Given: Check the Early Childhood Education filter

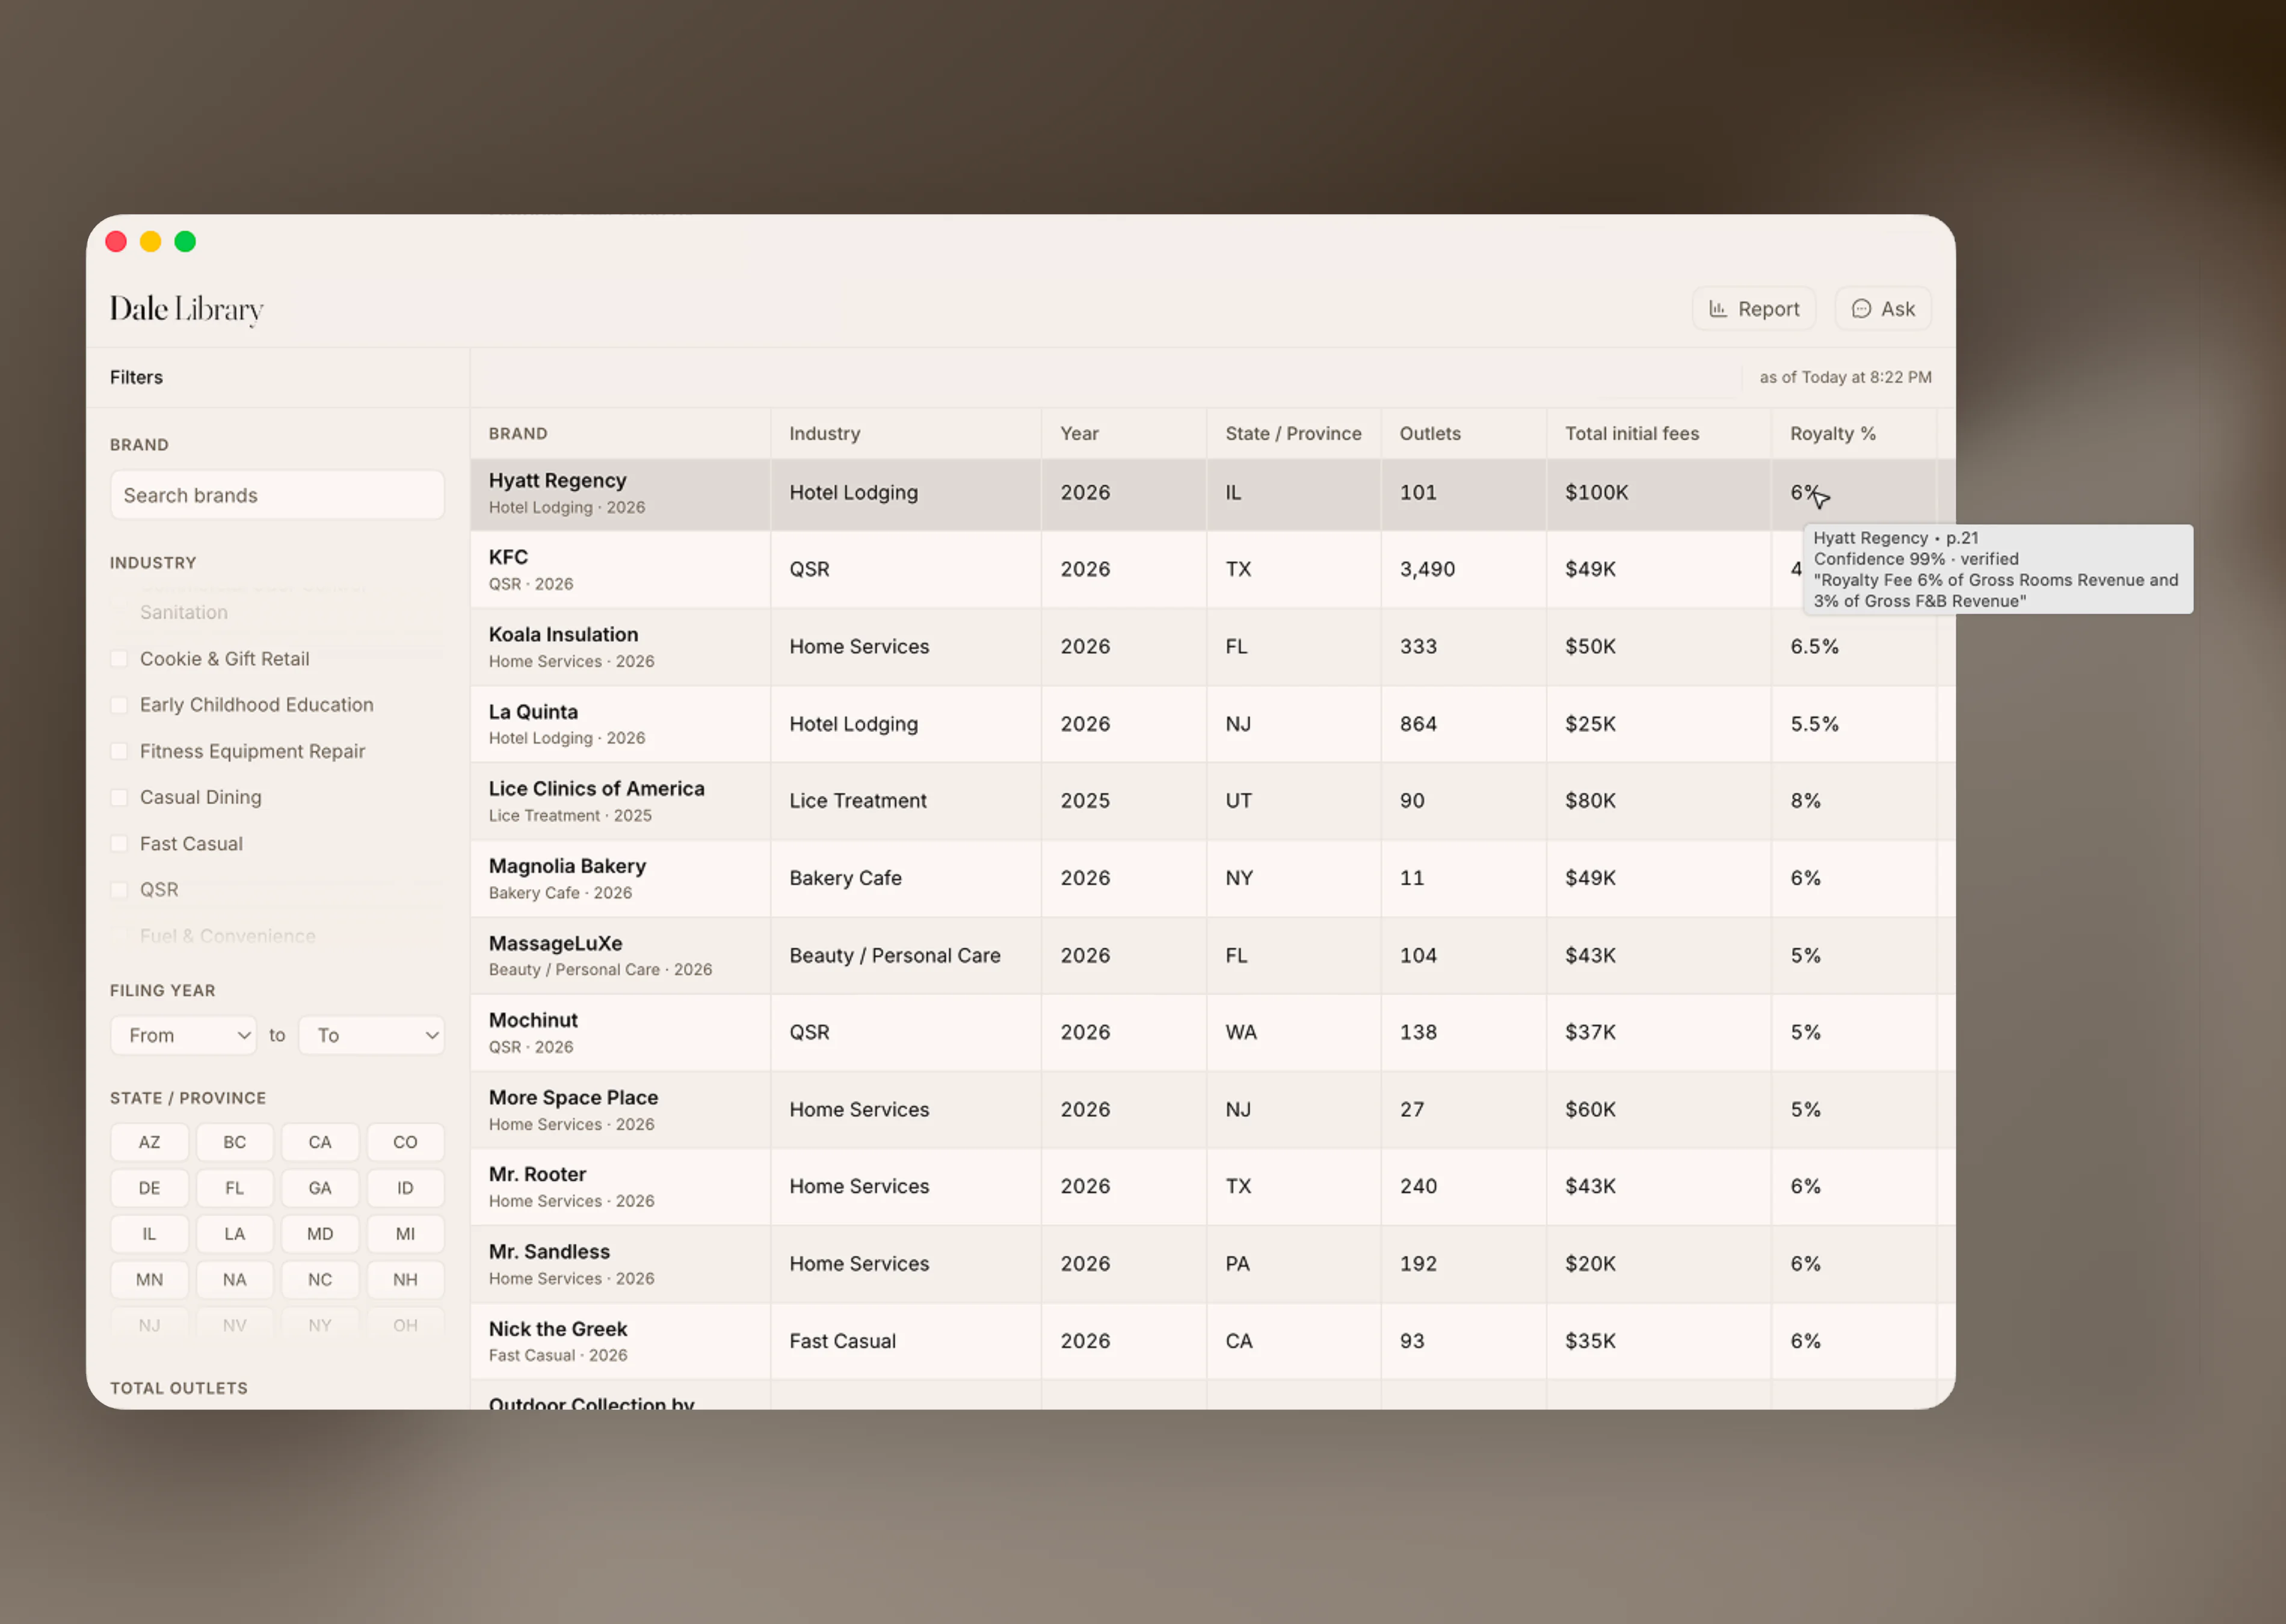Looking at the screenshot, I should pos(119,705).
